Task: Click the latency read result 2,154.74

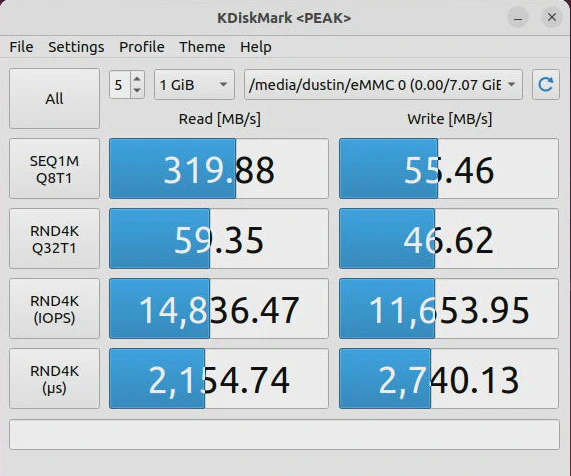Action: [219, 379]
